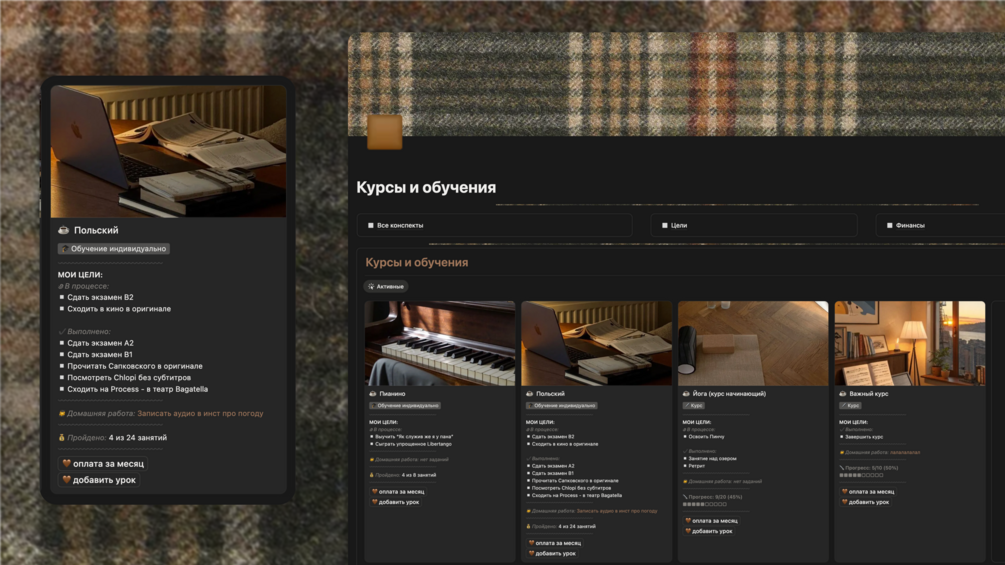This screenshot has width=1005, height=565.
Task: Click Ретрит on the Йога card
Action: coord(697,466)
